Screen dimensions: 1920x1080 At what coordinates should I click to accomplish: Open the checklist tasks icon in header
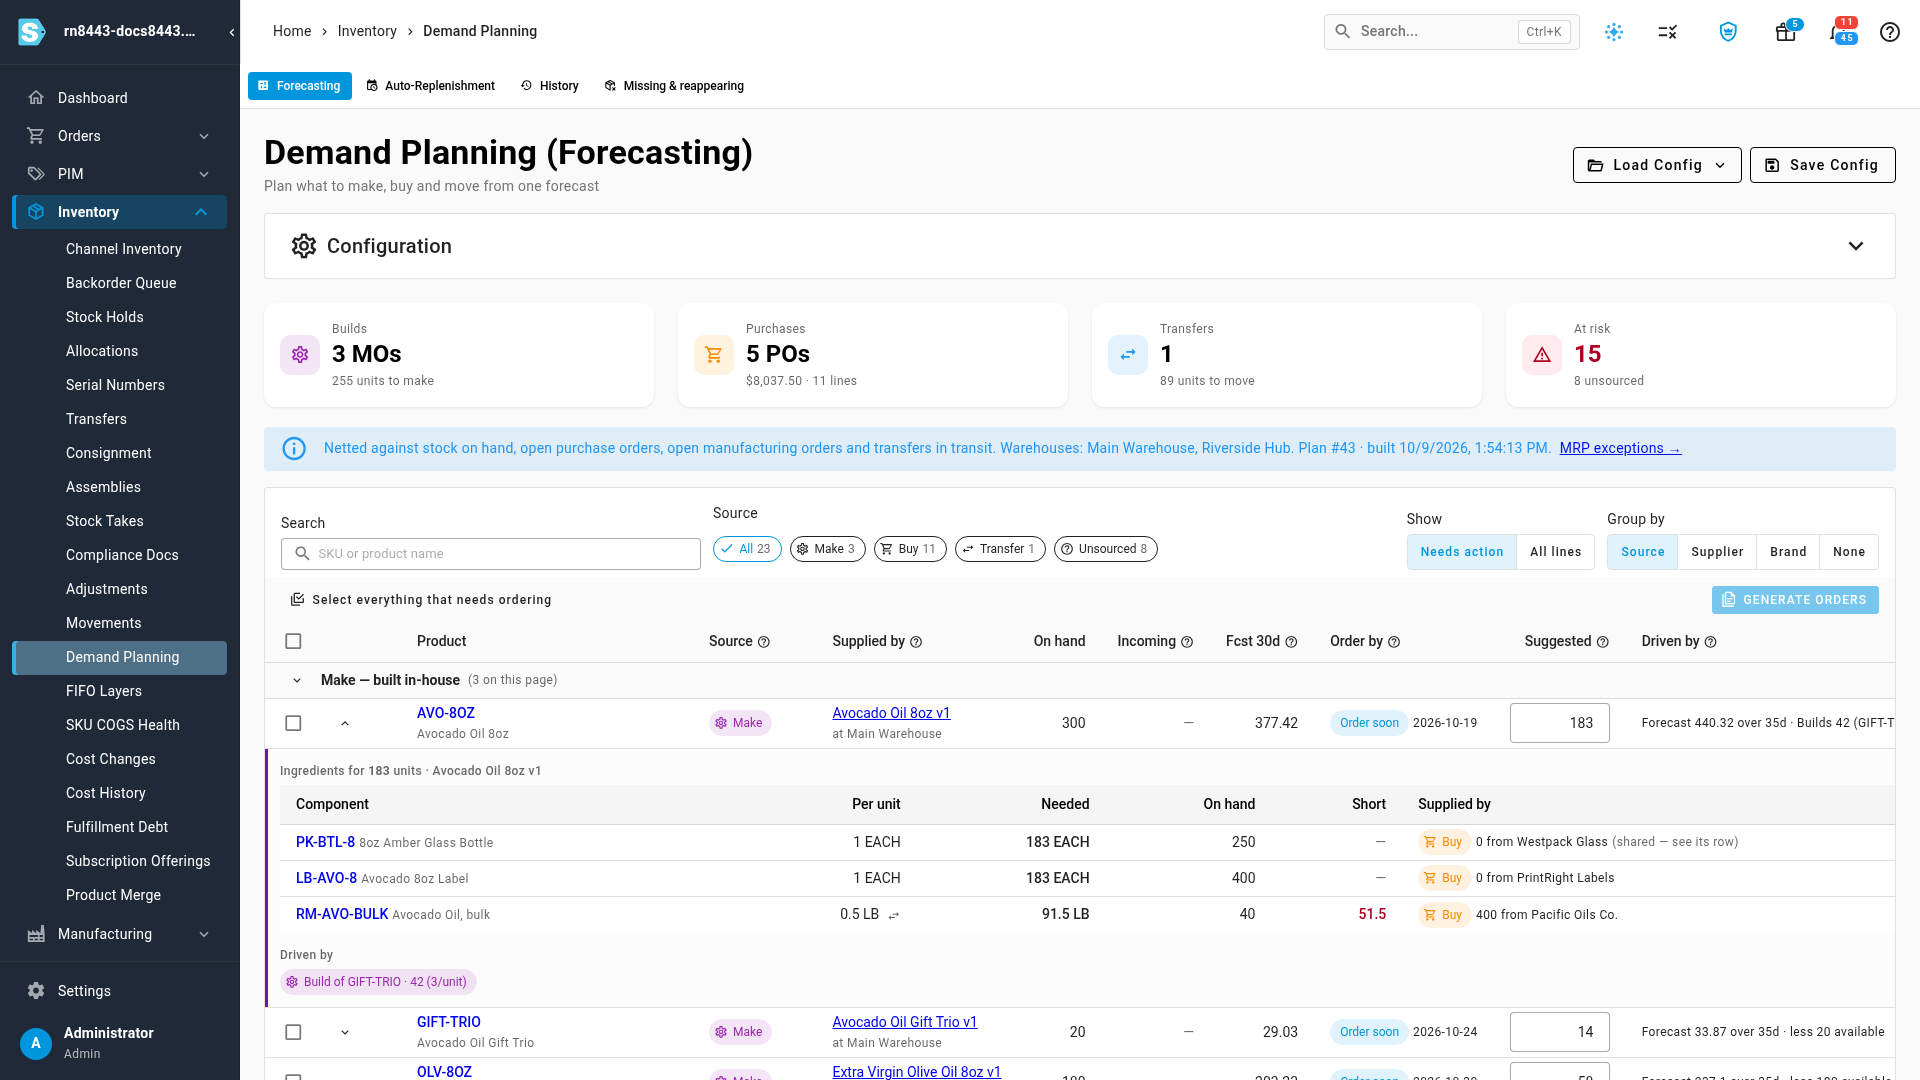(1668, 32)
